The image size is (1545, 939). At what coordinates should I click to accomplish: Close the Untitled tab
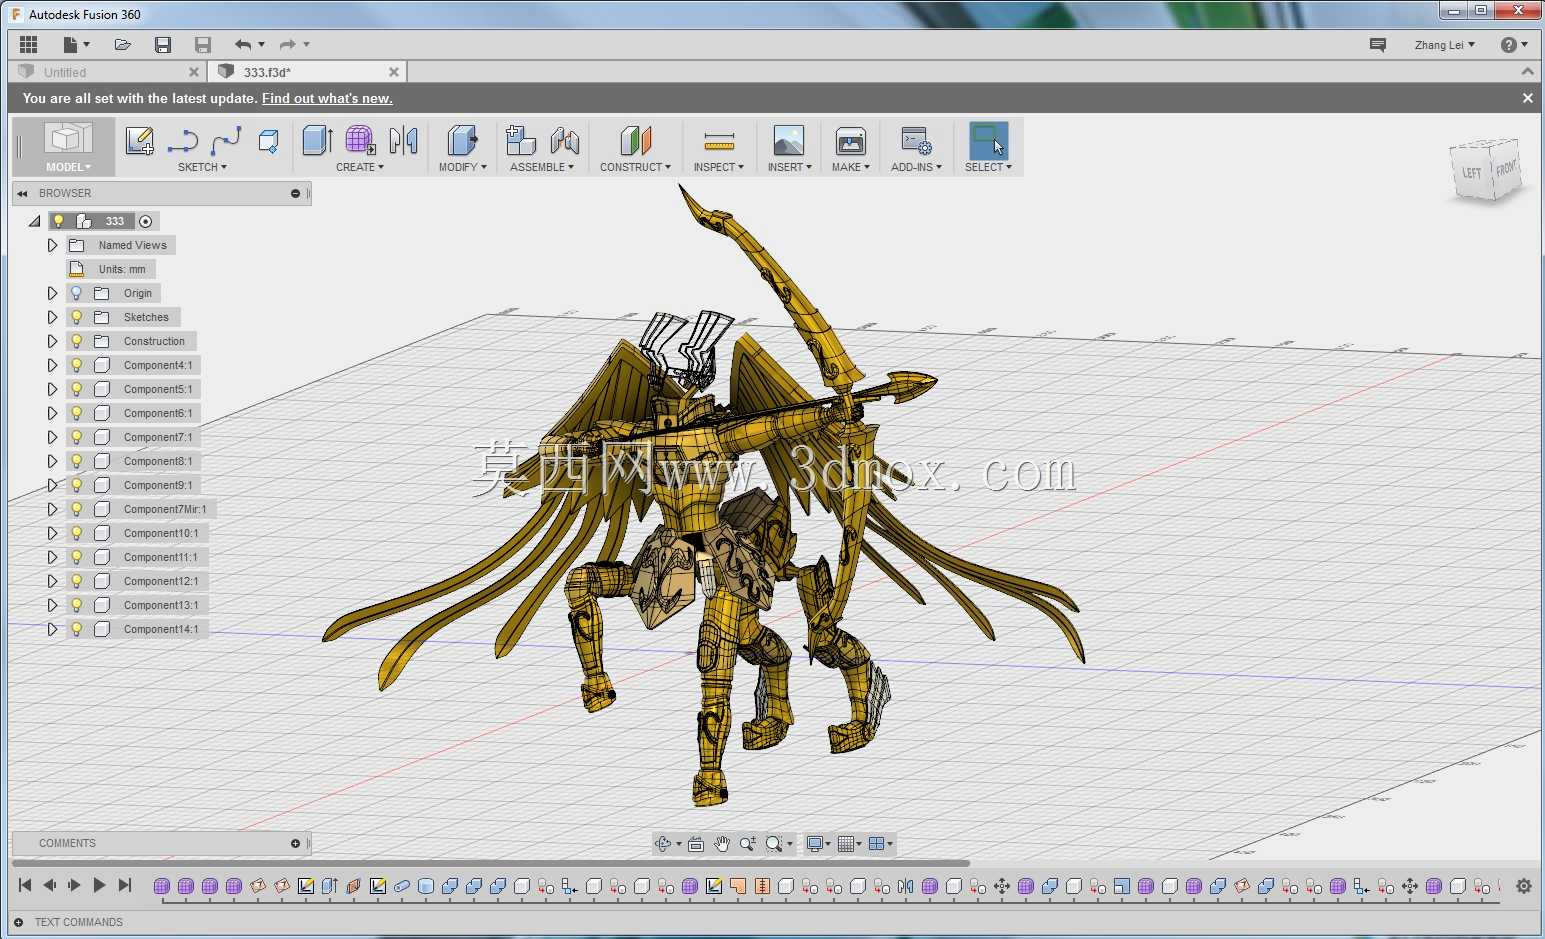[194, 72]
